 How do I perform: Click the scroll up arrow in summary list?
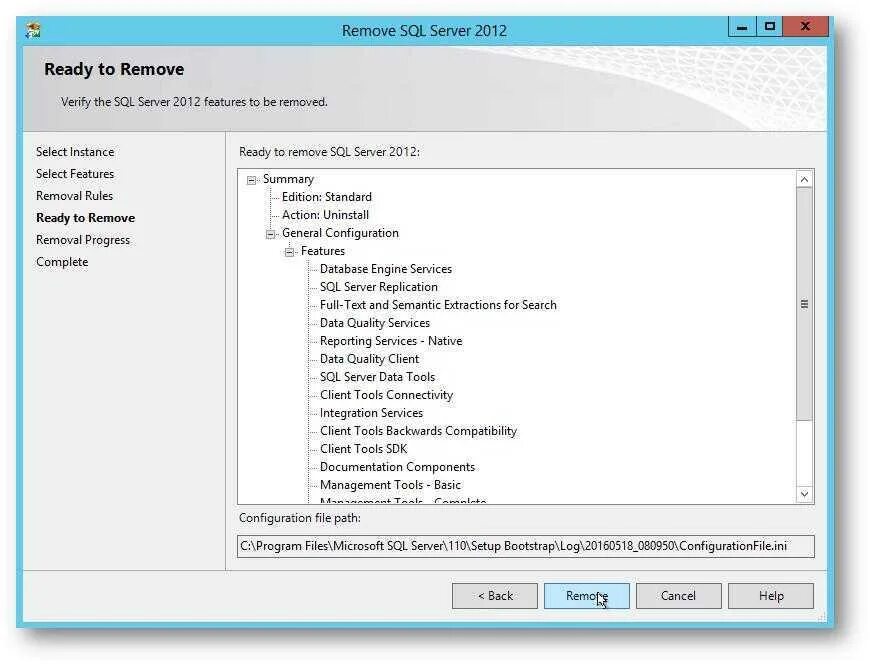pyautogui.click(x=805, y=179)
